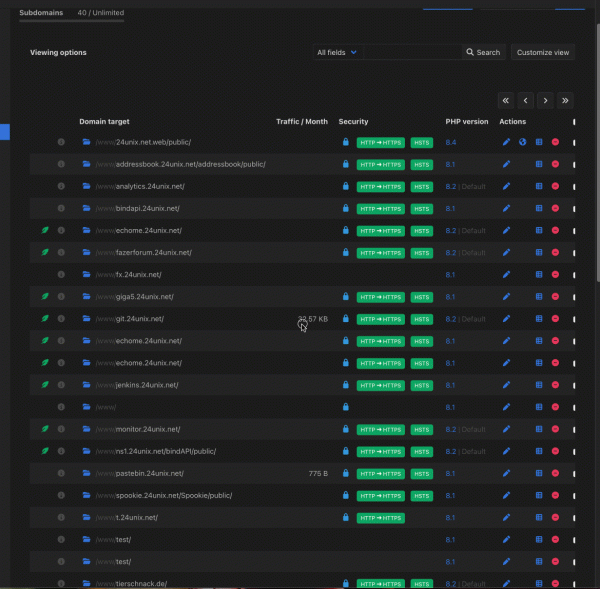
Task: Click the Customize view button
Action: (543, 52)
